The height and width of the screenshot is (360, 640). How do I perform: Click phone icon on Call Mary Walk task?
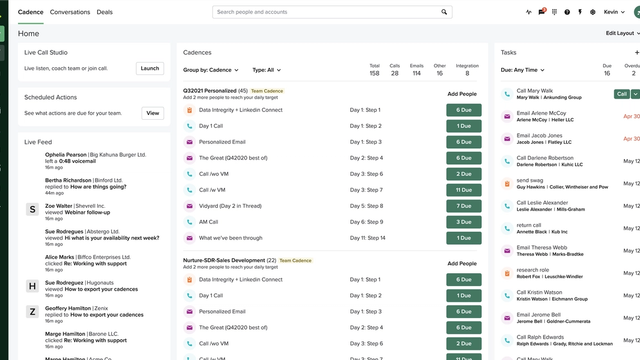coord(507,94)
